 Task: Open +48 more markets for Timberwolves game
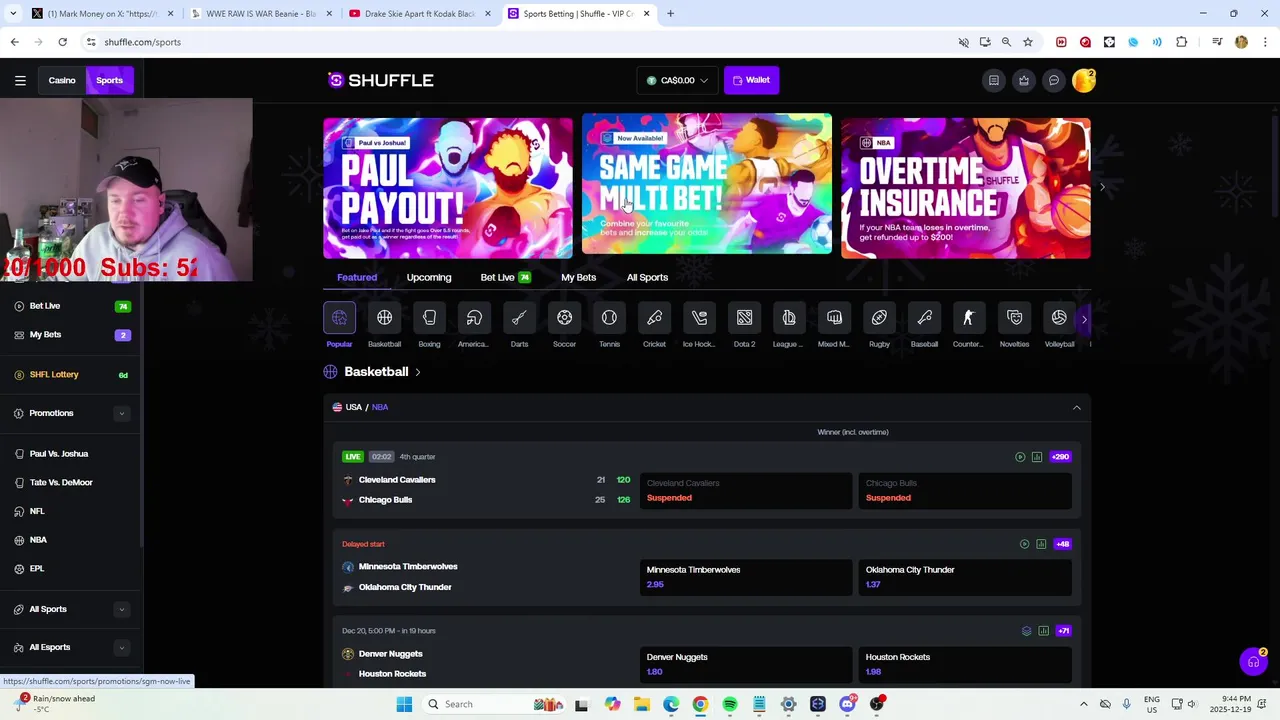pos(1062,544)
